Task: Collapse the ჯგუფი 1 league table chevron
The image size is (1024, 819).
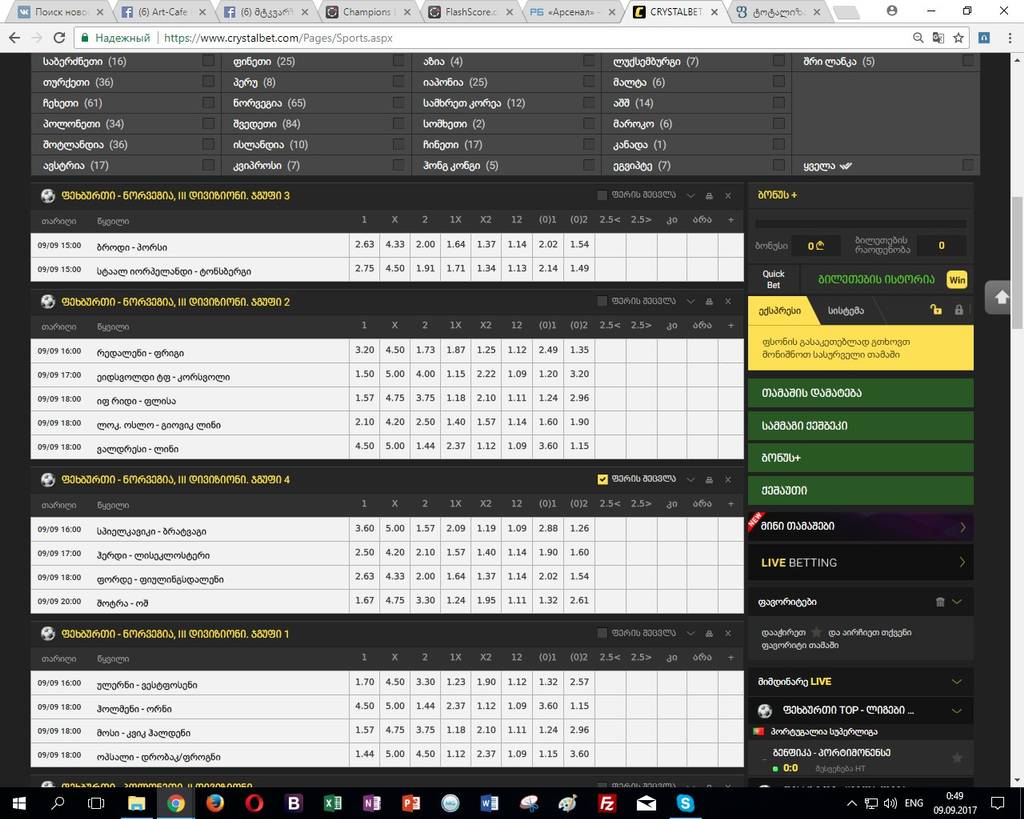Action: 690,633
